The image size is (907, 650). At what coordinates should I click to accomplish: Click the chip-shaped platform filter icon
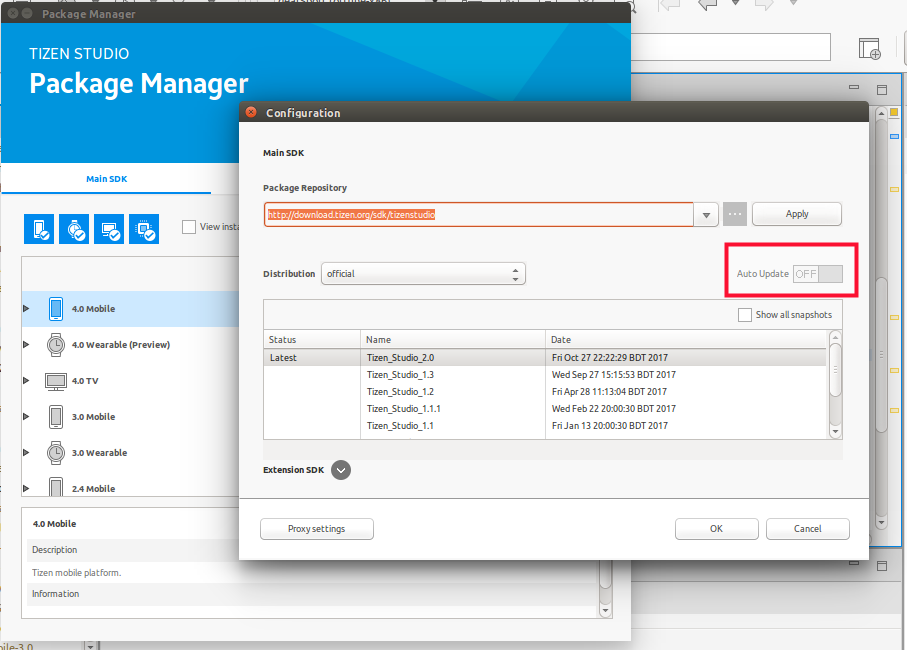144,229
